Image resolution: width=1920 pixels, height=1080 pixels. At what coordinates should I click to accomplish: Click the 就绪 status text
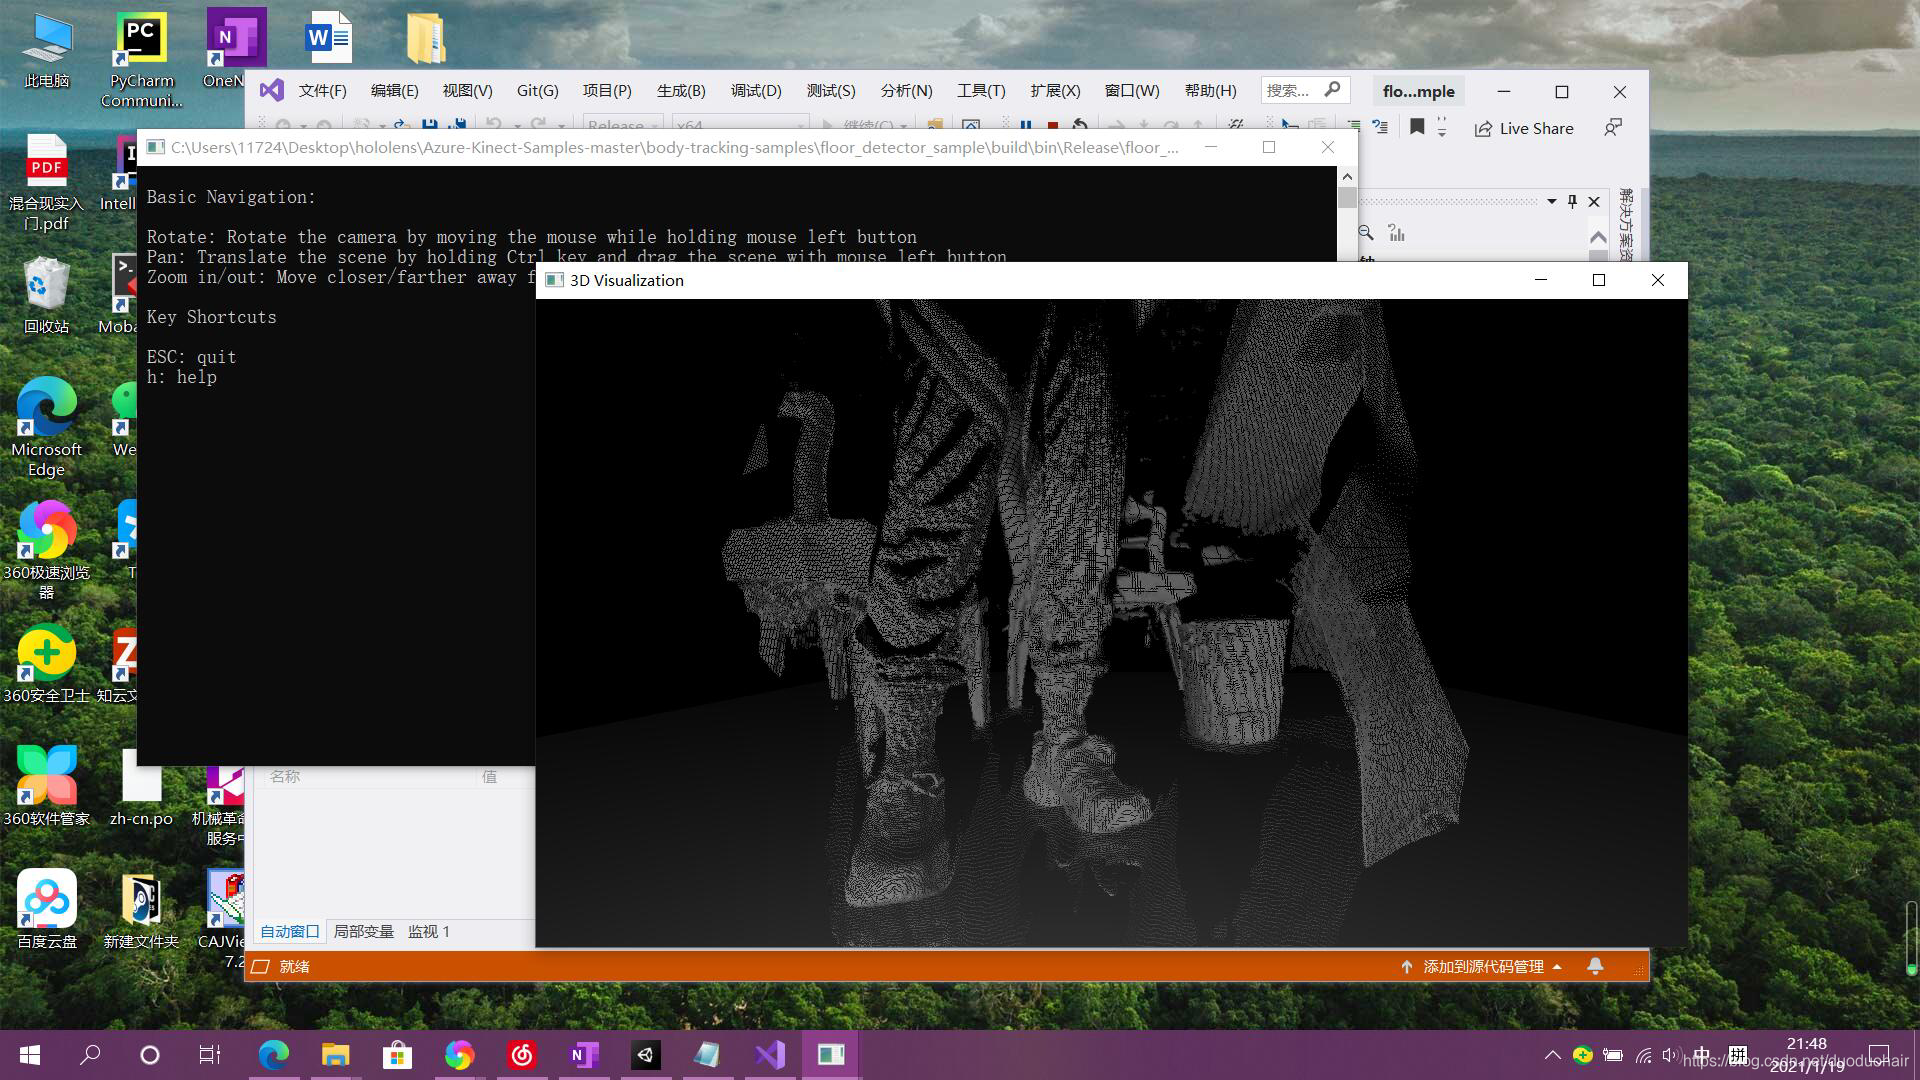(x=294, y=966)
